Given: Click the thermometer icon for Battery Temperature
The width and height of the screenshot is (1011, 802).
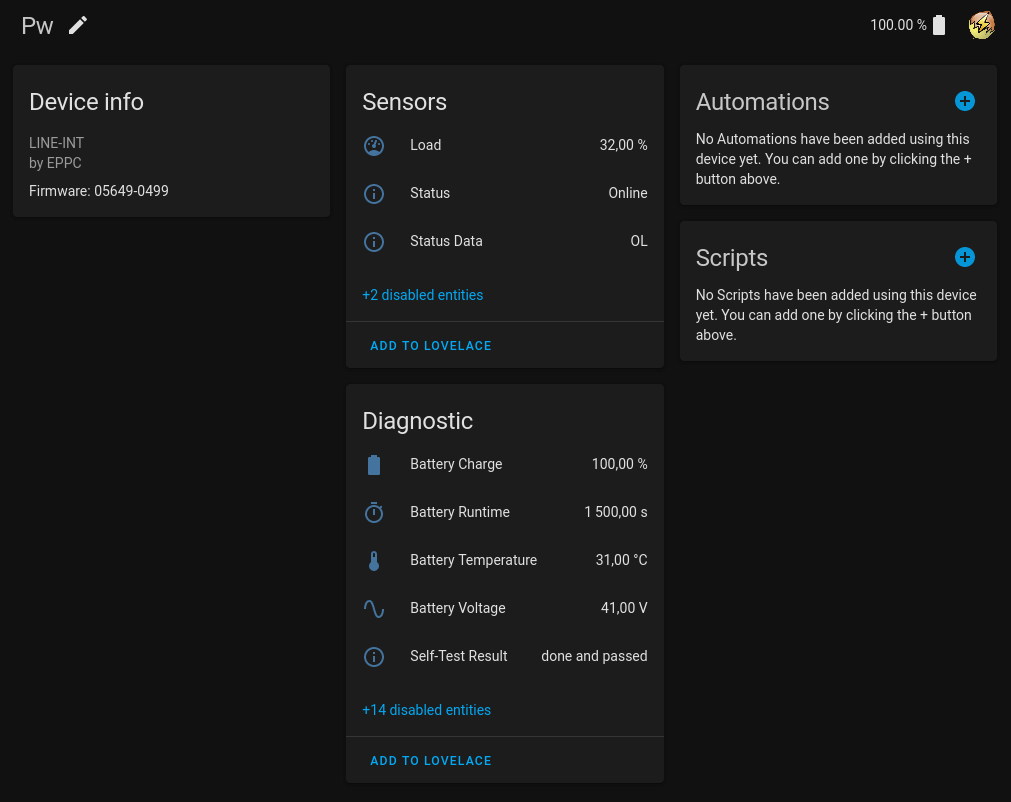Looking at the screenshot, I should click(374, 560).
